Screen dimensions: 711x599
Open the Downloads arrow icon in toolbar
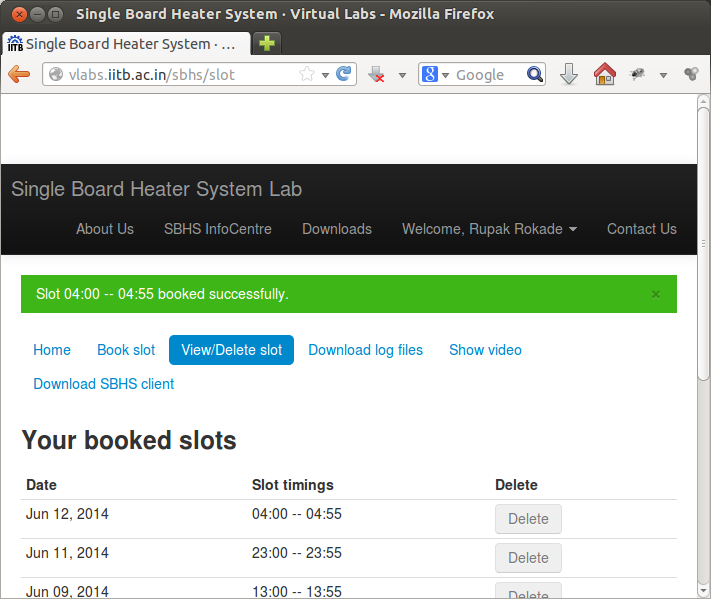pos(569,75)
